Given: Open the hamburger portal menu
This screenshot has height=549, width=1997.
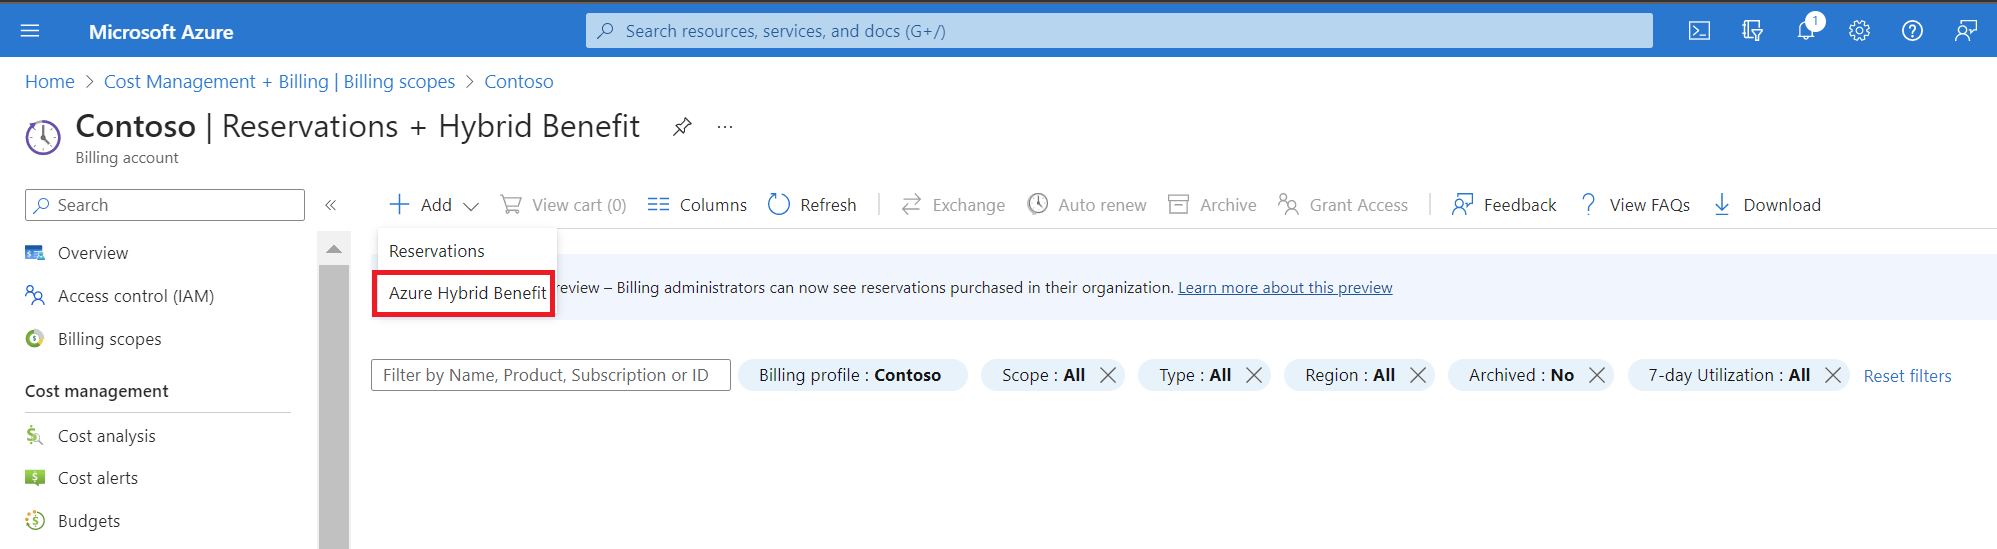Looking at the screenshot, I should (30, 31).
